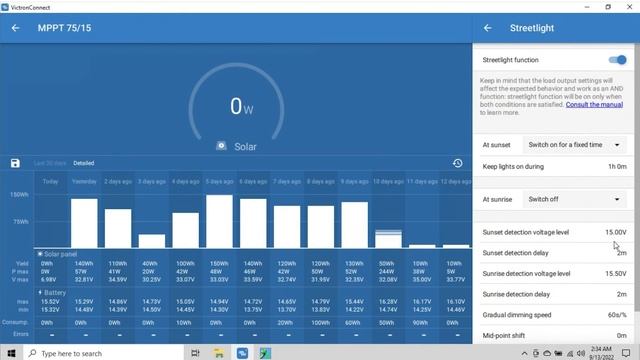640x360 pixels.
Task: Edit Sunrise detection voltage level 15.50V
Action: (554, 273)
